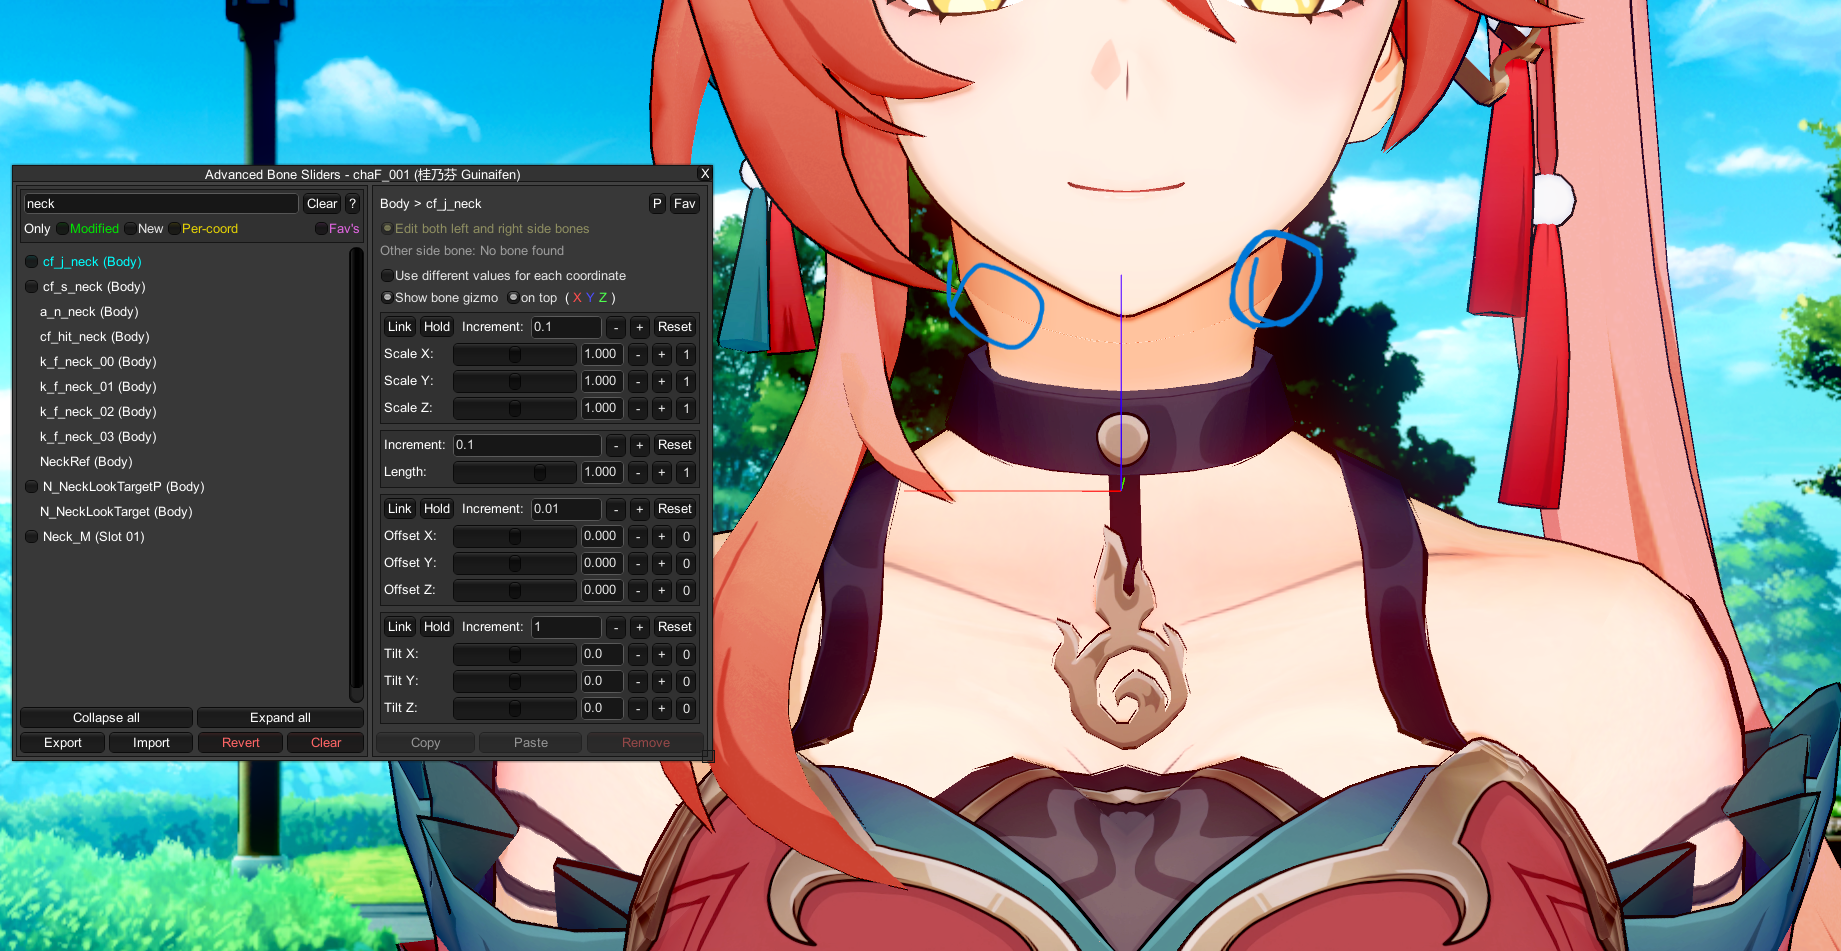Click the search field containing 'neck'
This screenshot has width=1841, height=951.
(x=160, y=203)
